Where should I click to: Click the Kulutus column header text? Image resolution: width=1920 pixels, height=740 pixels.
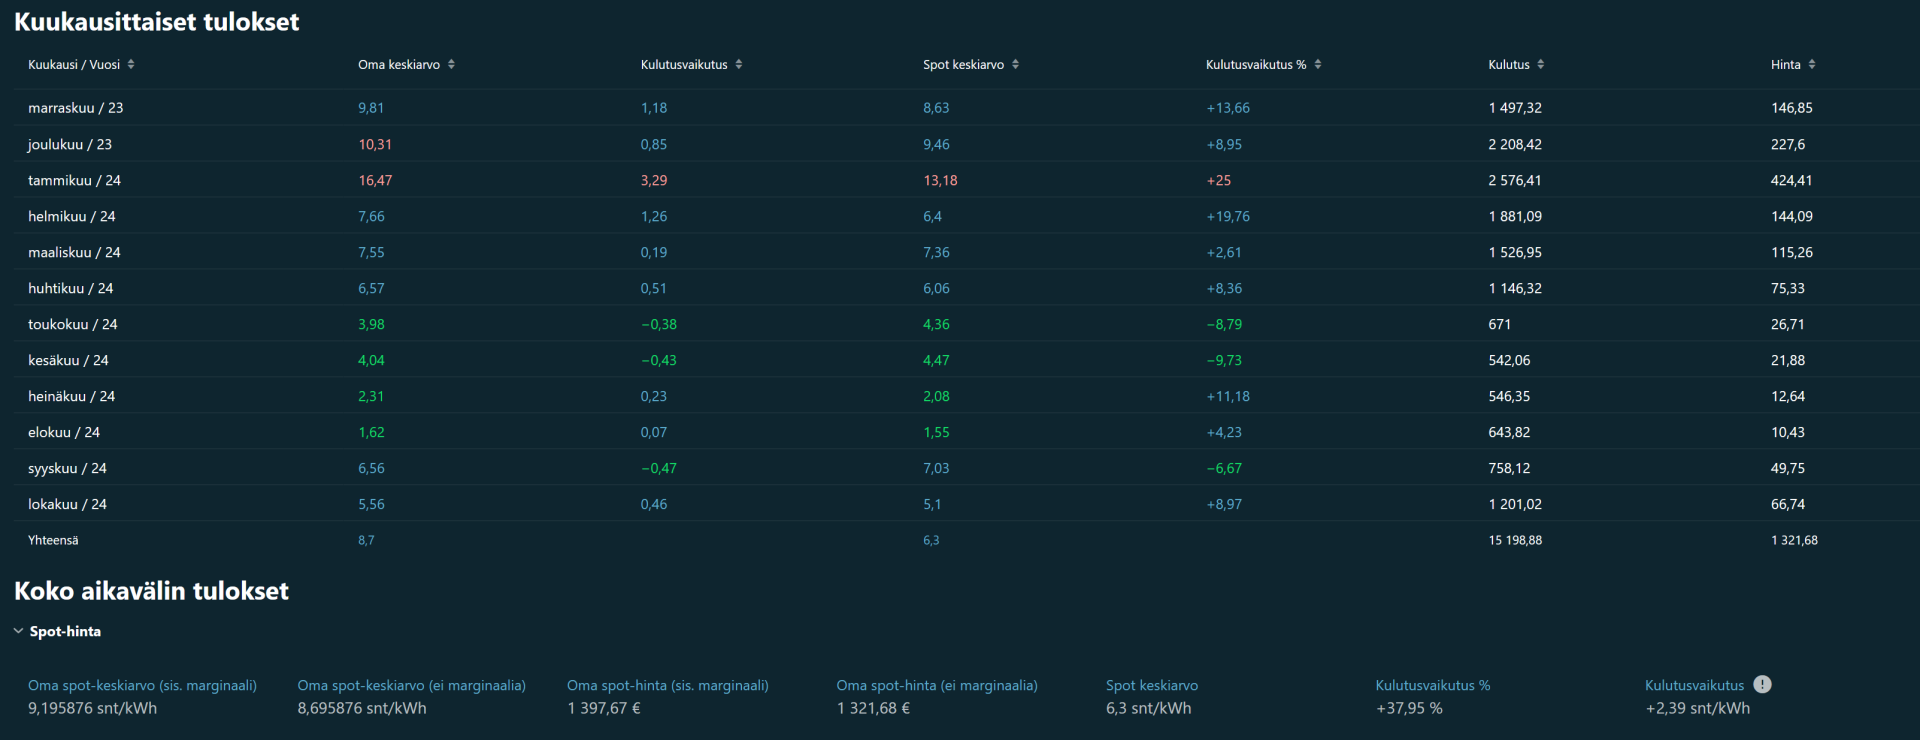tap(1508, 64)
